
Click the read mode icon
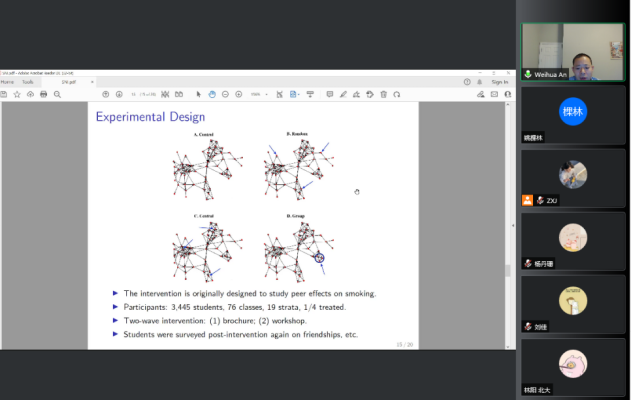pos(310,94)
